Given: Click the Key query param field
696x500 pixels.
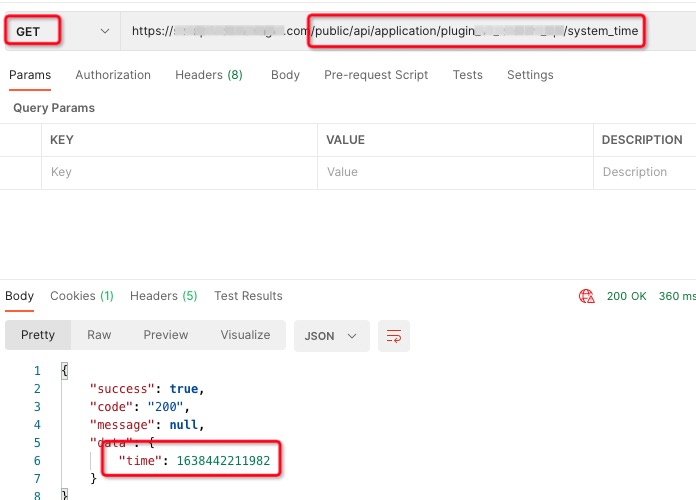Looking at the screenshot, I should tap(180, 172).
